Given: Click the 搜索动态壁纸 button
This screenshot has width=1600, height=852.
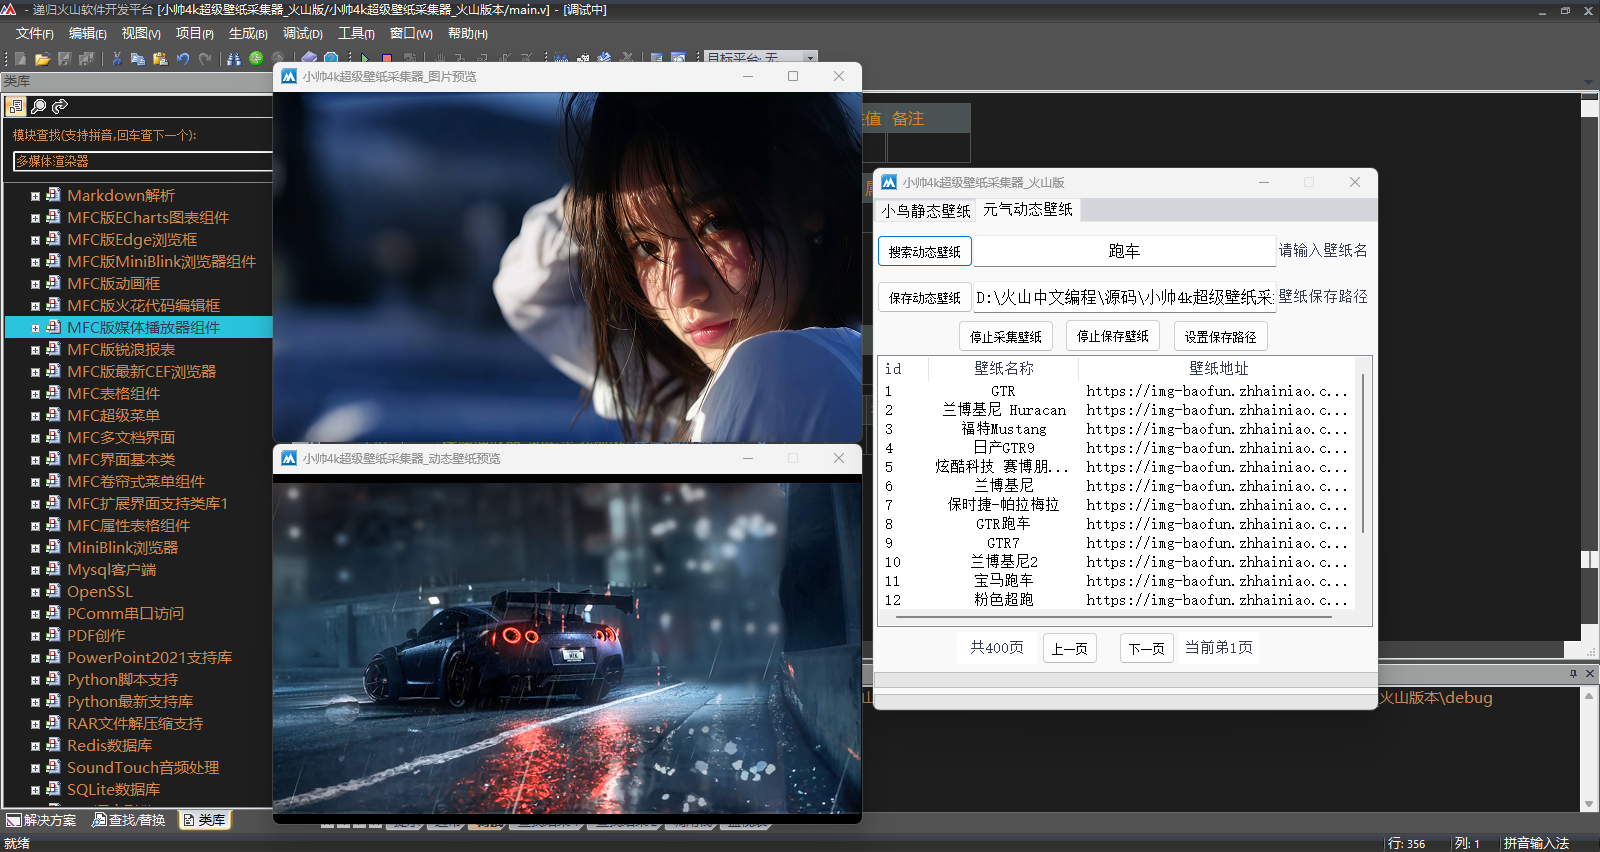Looking at the screenshot, I should coord(925,251).
